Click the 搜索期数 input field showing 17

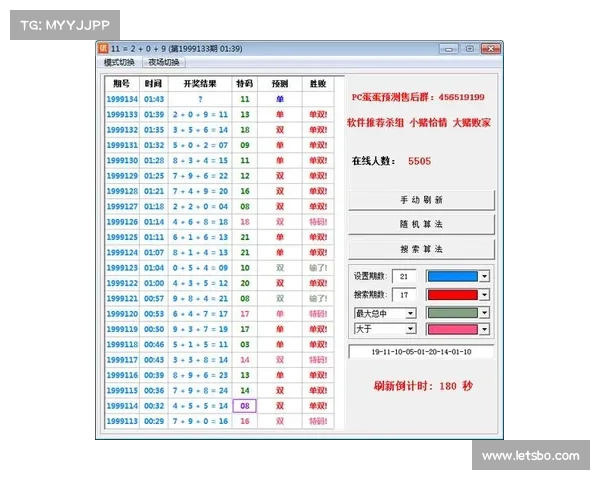tap(404, 295)
